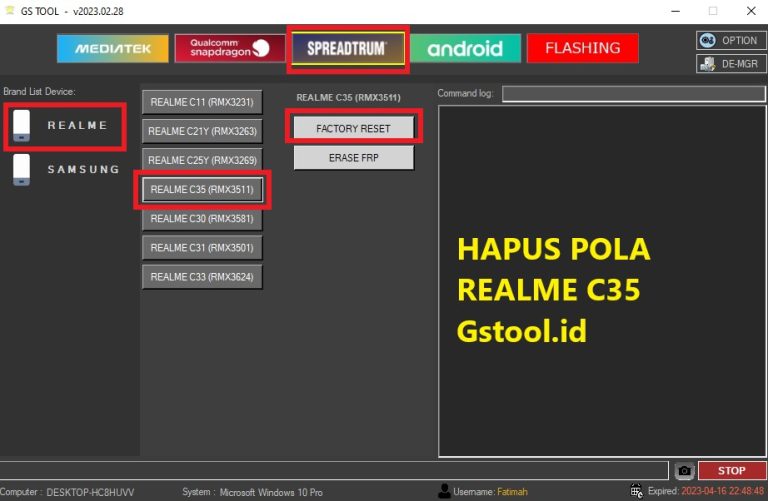The image size is (768, 501).
Task: Open the MediaTek chipset tab
Action: [x=112, y=48]
